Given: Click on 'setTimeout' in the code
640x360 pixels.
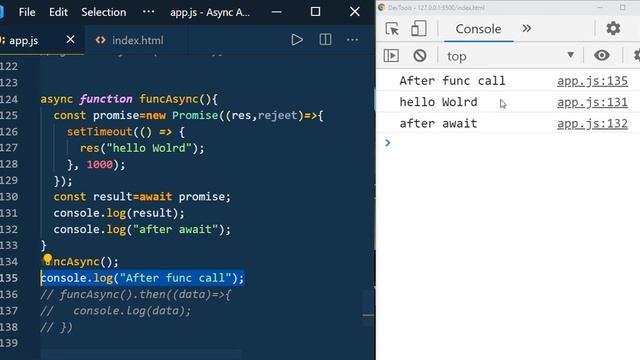Looking at the screenshot, I should coord(100,132).
